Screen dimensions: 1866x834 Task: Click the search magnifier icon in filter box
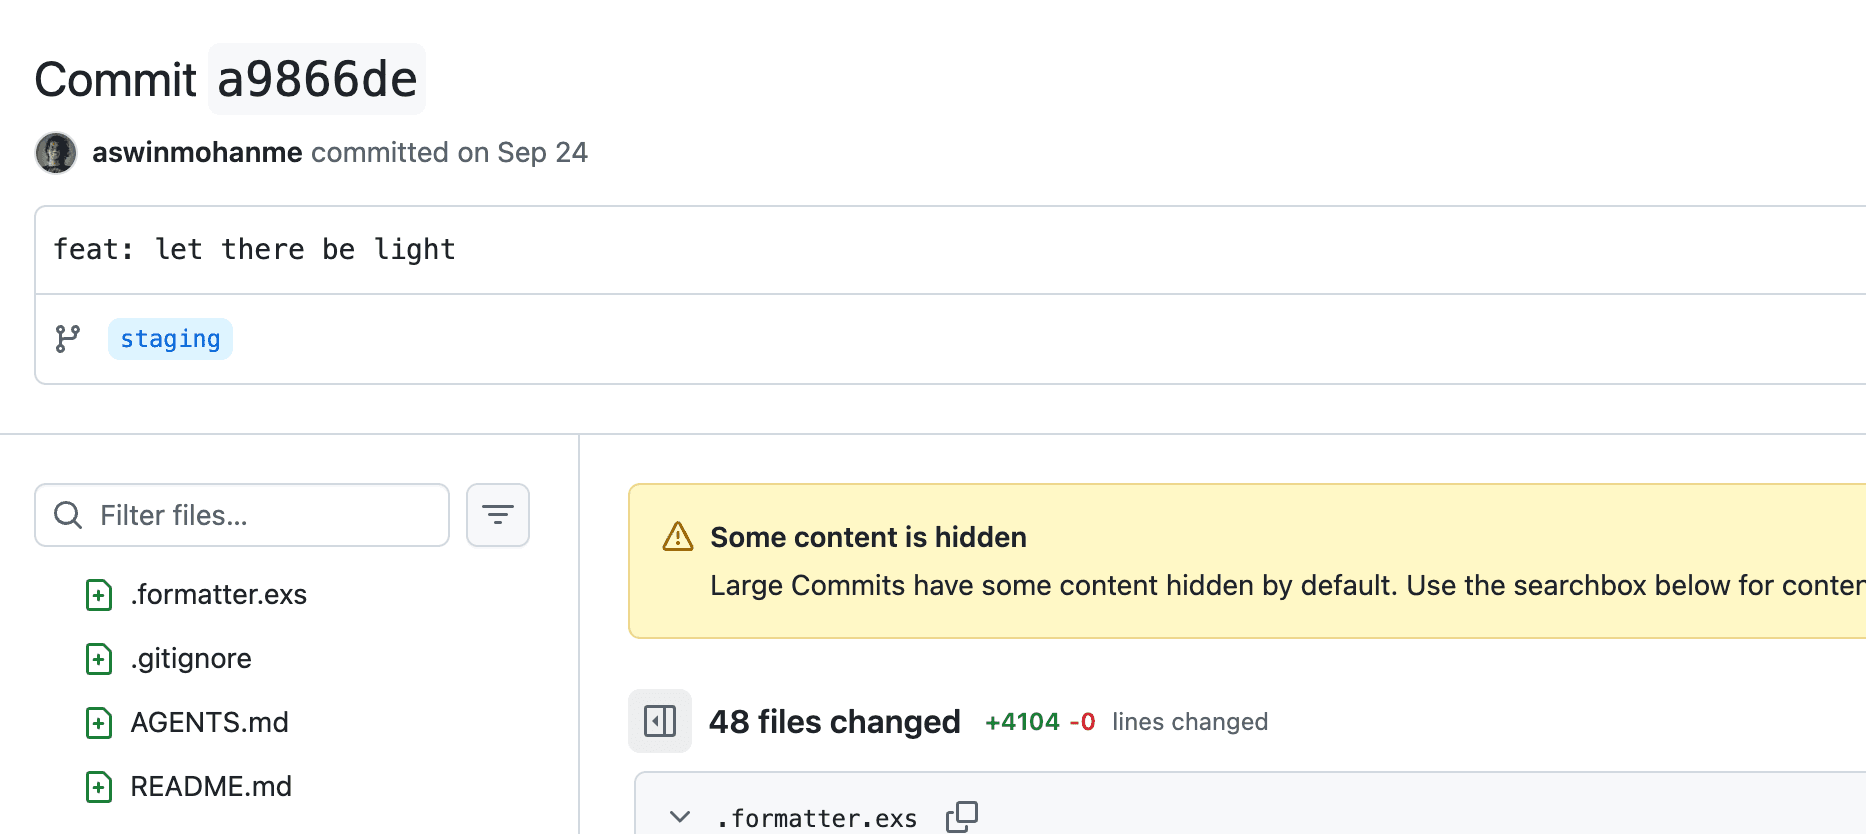[x=68, y=515]
